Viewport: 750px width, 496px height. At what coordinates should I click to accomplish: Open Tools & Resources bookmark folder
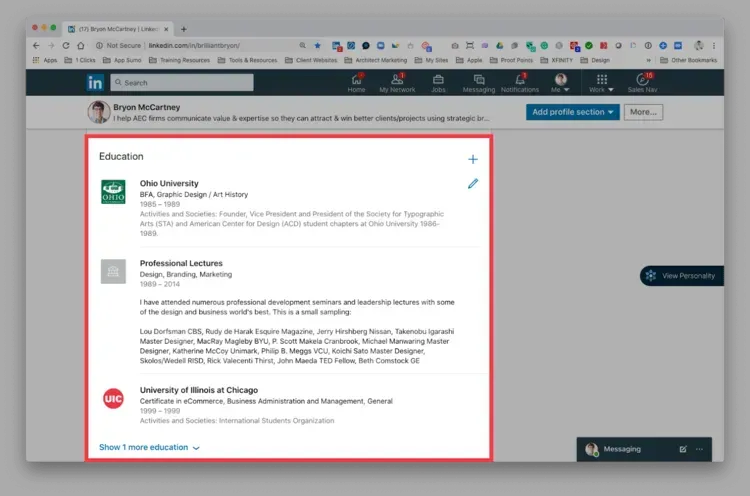coord(247,60)
